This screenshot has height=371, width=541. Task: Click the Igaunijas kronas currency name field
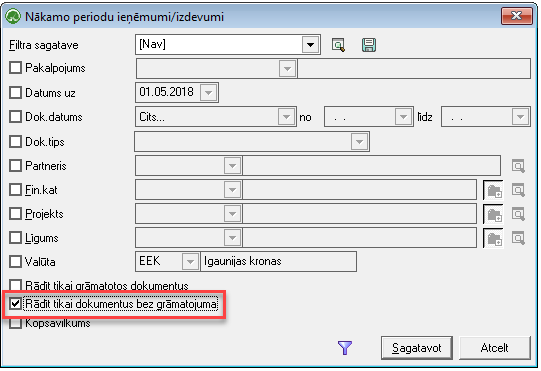pyautogui.click(x=278, y=262)
